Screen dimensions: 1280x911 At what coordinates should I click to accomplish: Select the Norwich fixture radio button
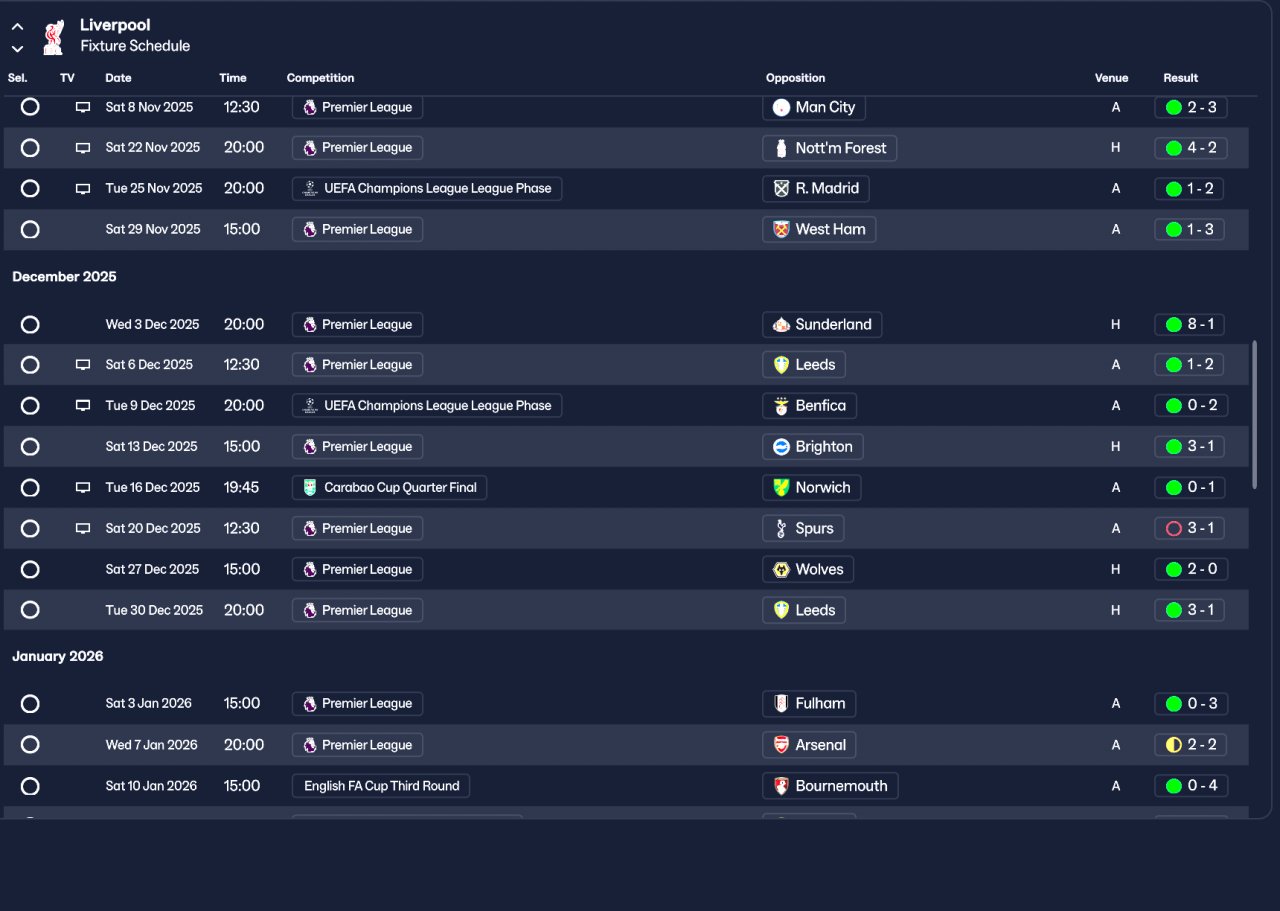click(x=30, y=488)
